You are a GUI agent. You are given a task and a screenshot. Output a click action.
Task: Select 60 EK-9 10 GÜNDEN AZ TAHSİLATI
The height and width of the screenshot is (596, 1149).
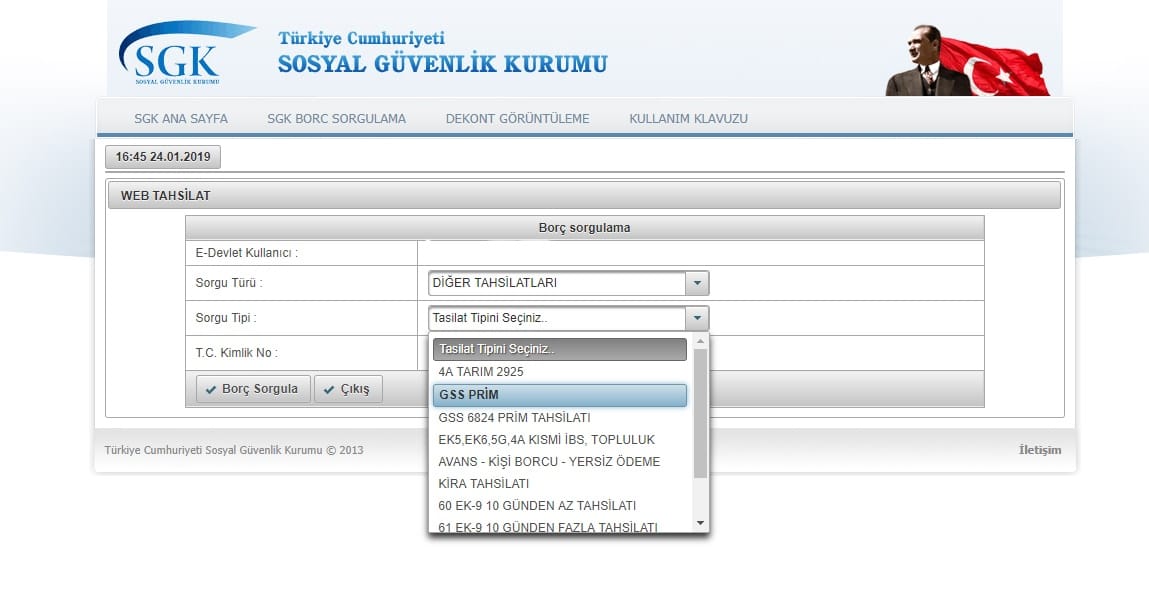(537, 505)
